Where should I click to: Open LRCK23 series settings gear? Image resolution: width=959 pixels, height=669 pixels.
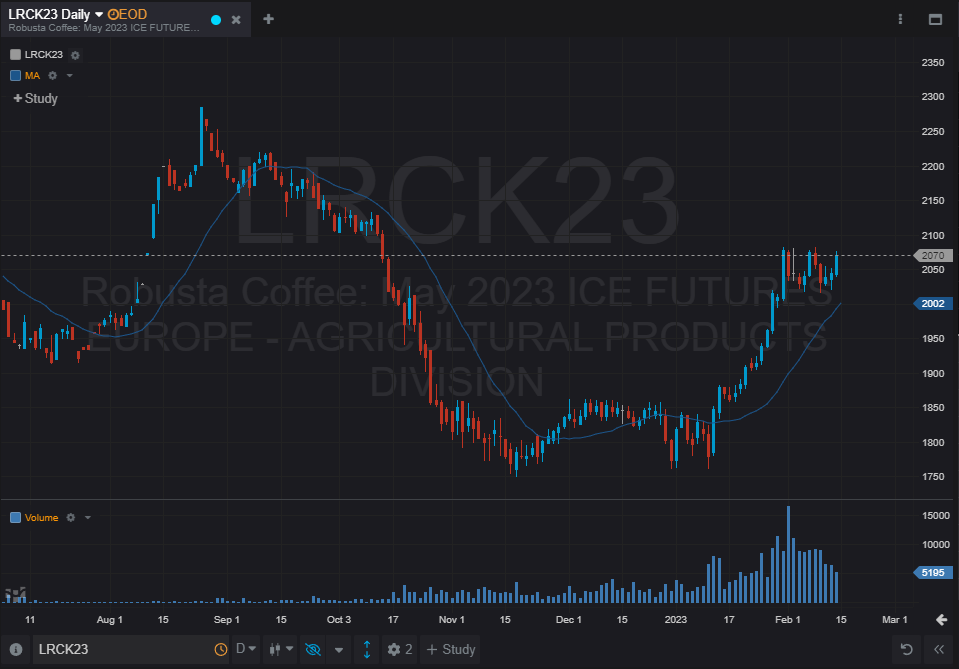75,55
